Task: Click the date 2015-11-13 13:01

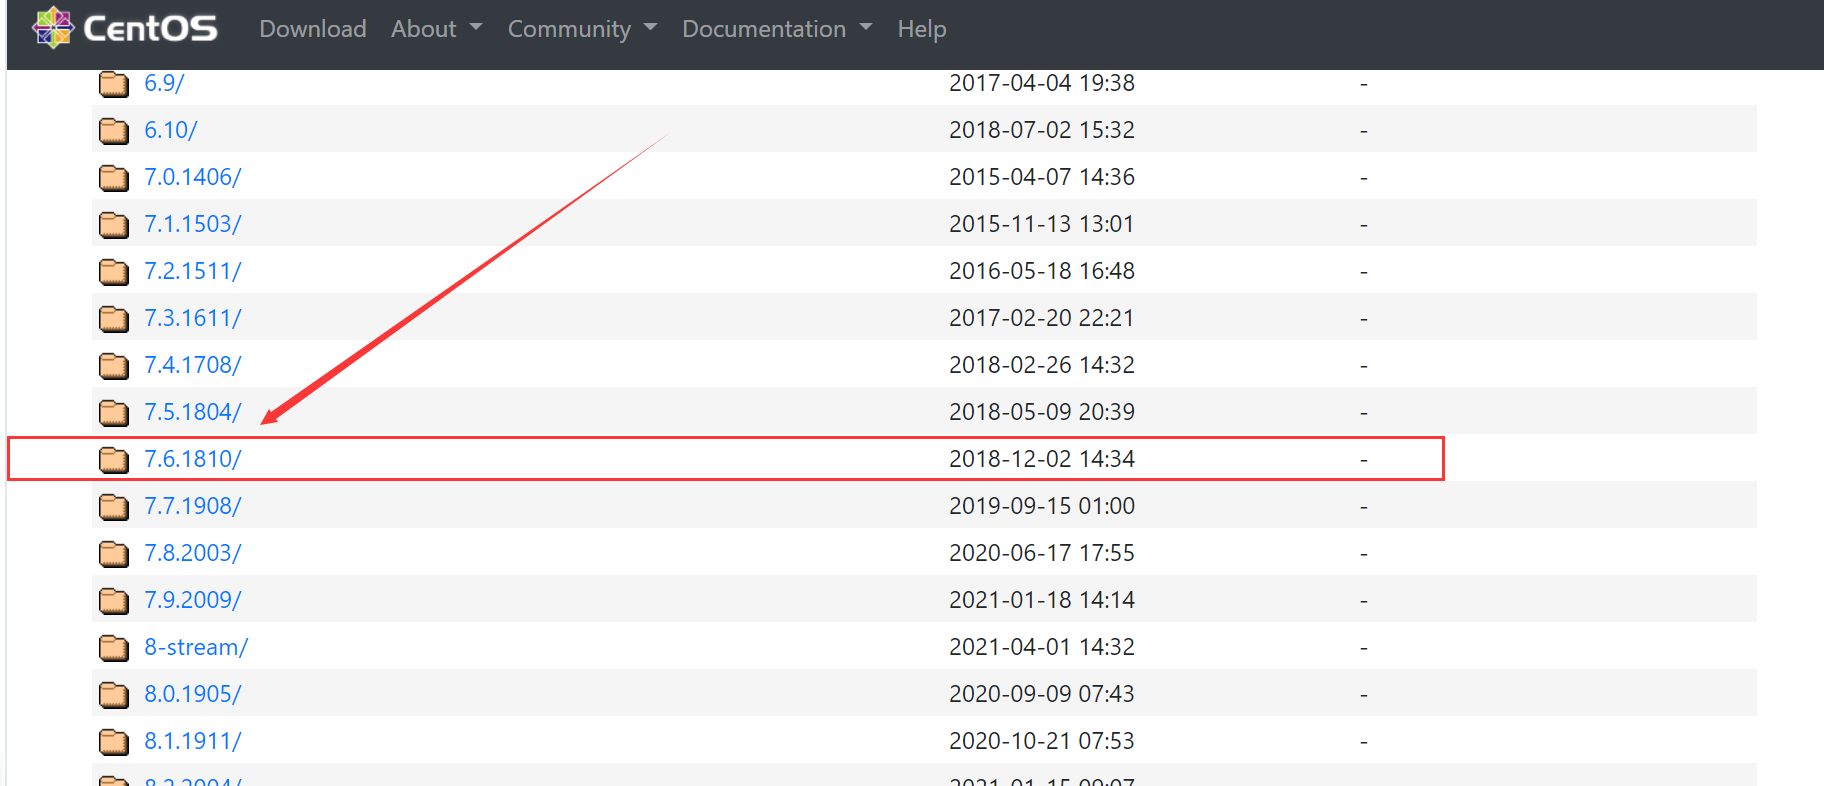Action: point(1042,224)
